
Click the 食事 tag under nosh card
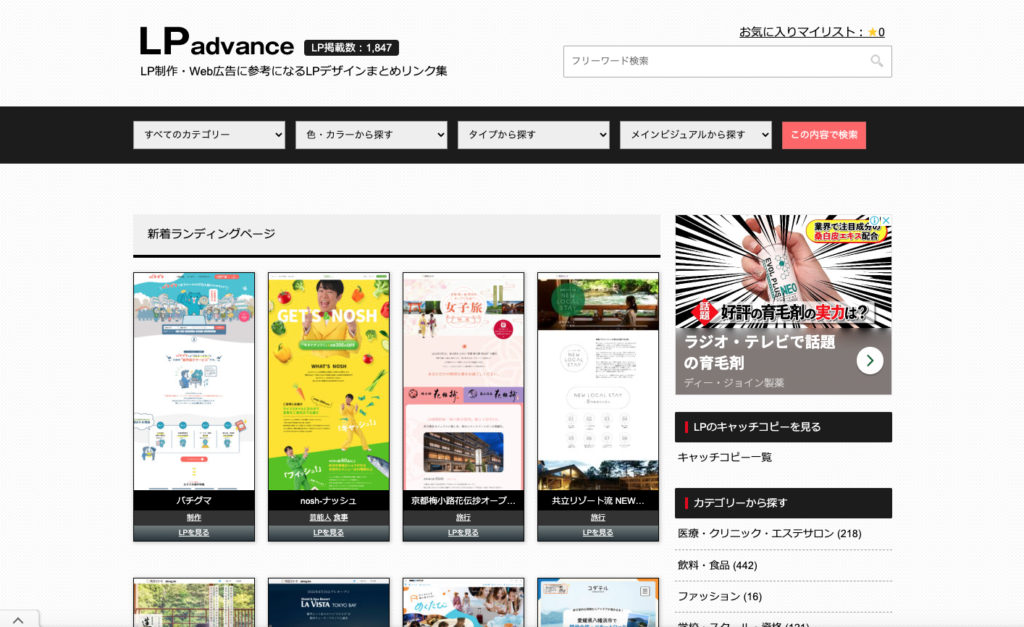[341, 518]
